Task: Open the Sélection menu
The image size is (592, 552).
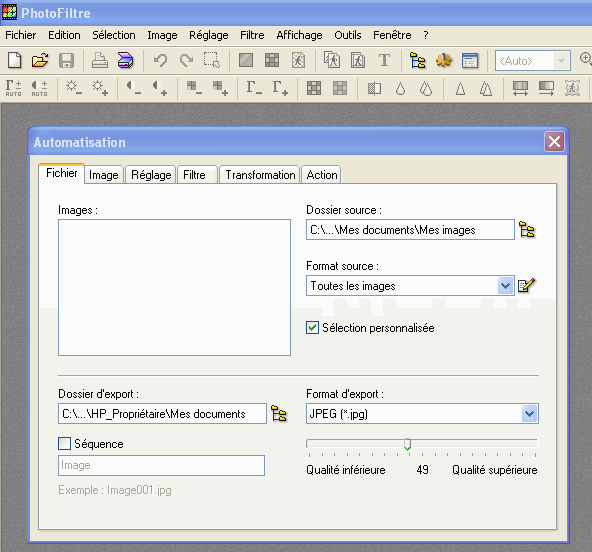Action: tap(114, 35)
